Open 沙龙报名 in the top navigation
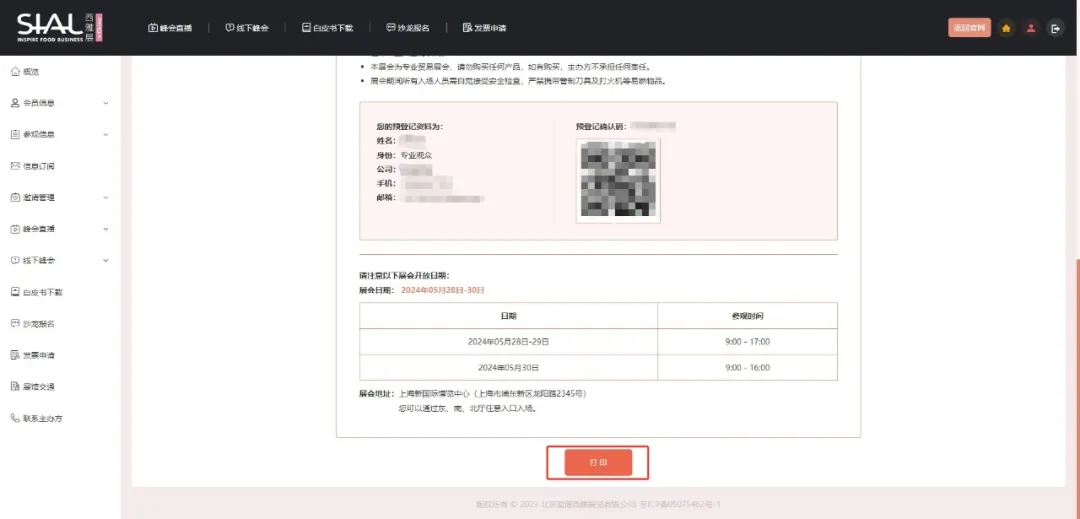The width and height of the screenshot is (1080, 519). (x=408, y=28)
